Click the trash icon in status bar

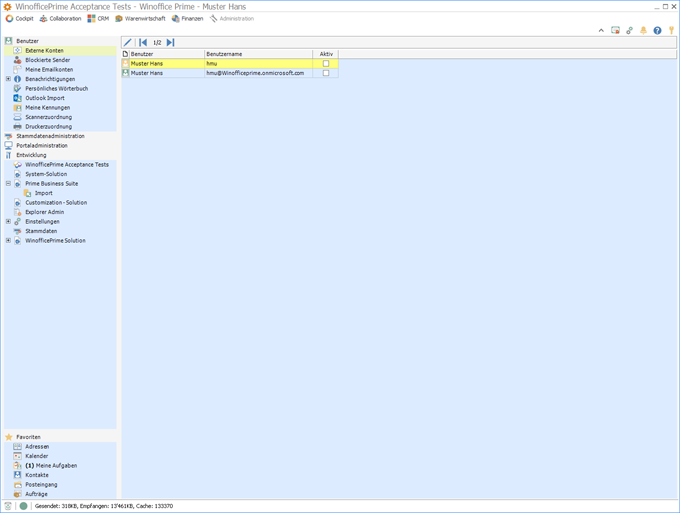[8, 506]
